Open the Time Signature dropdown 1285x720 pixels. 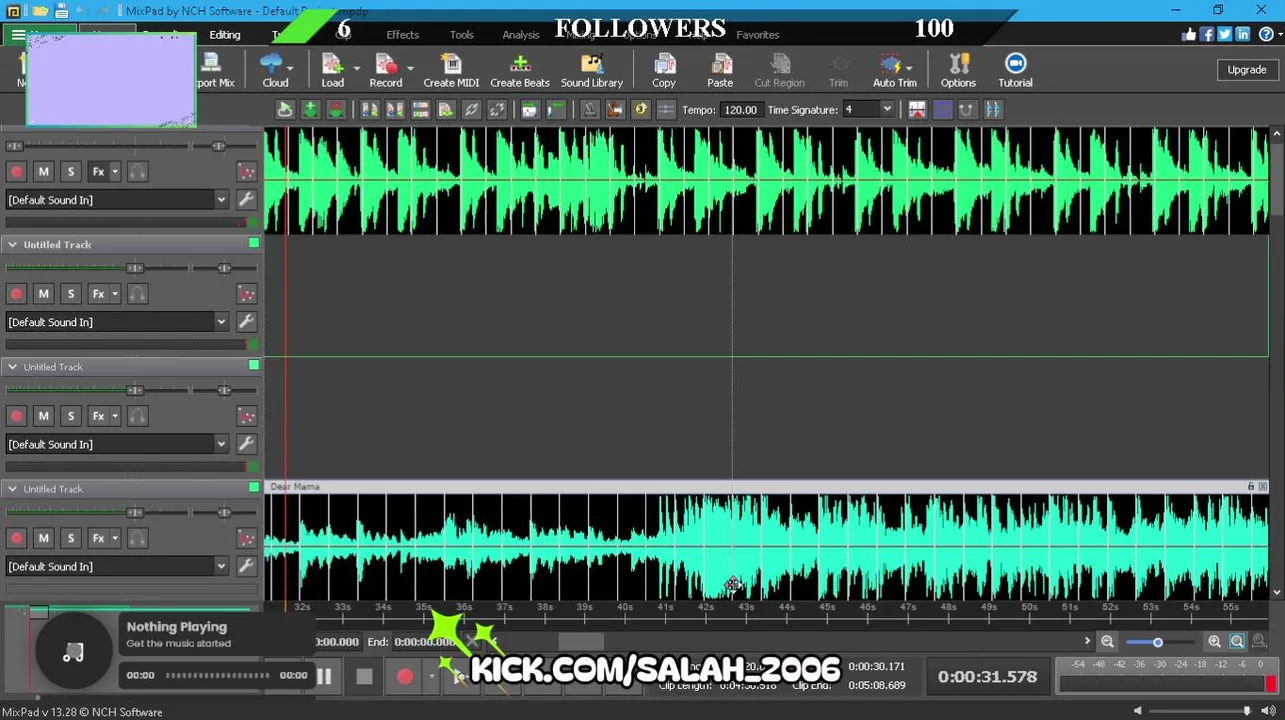coord(887,109)
